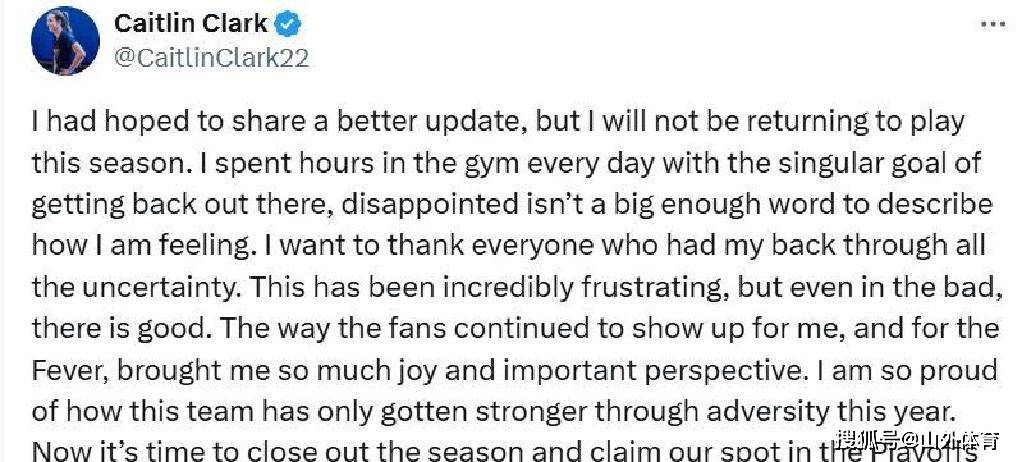The image size is (1022, 462).
Task: Click the @CaitlinClark22 handle
Action: point(212,58)
